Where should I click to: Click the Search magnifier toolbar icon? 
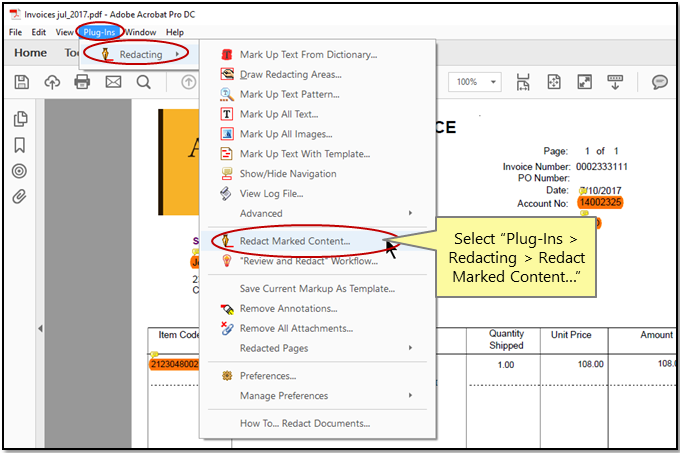point(143,82)
